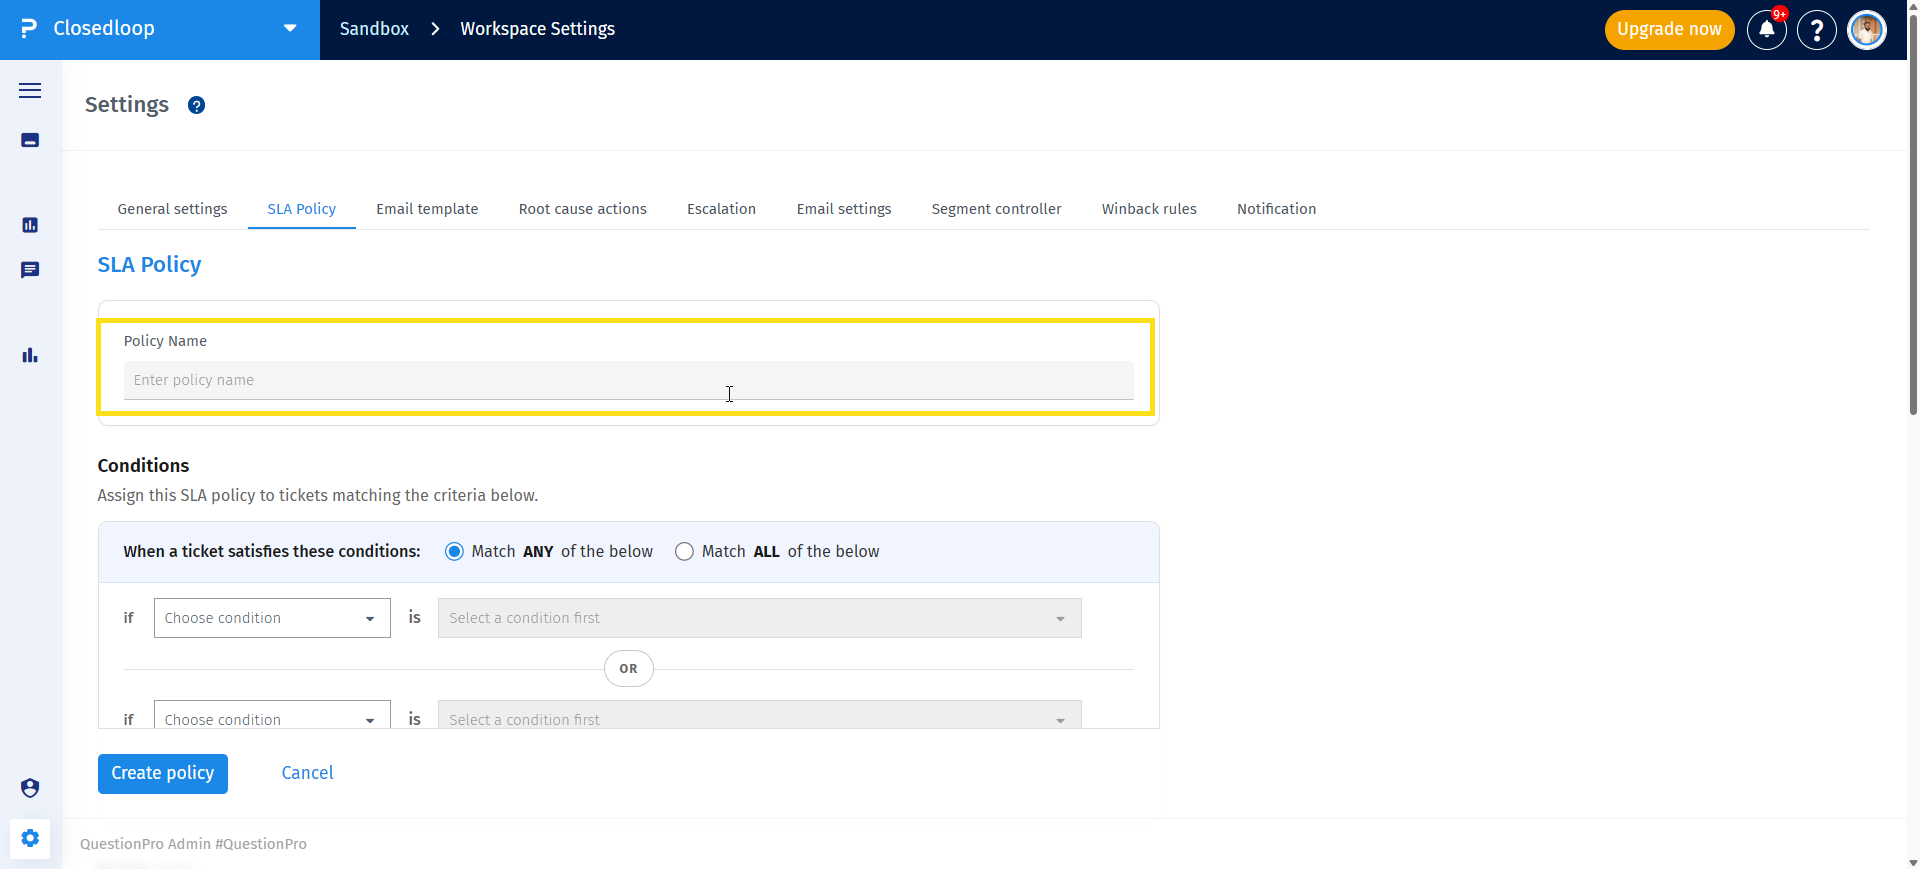Click the Upgrade now button
Image resolution: width=1920 pixels, height=869 pixels.
click(1669, 30)
